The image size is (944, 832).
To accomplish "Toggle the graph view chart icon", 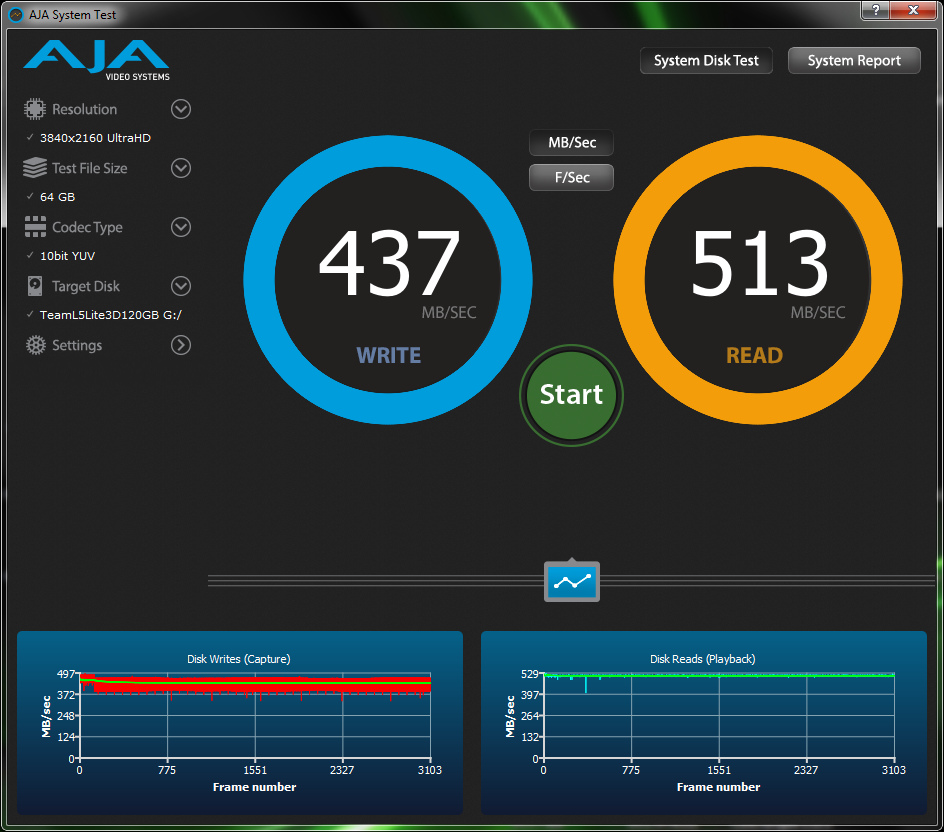I will coord(572,581).
